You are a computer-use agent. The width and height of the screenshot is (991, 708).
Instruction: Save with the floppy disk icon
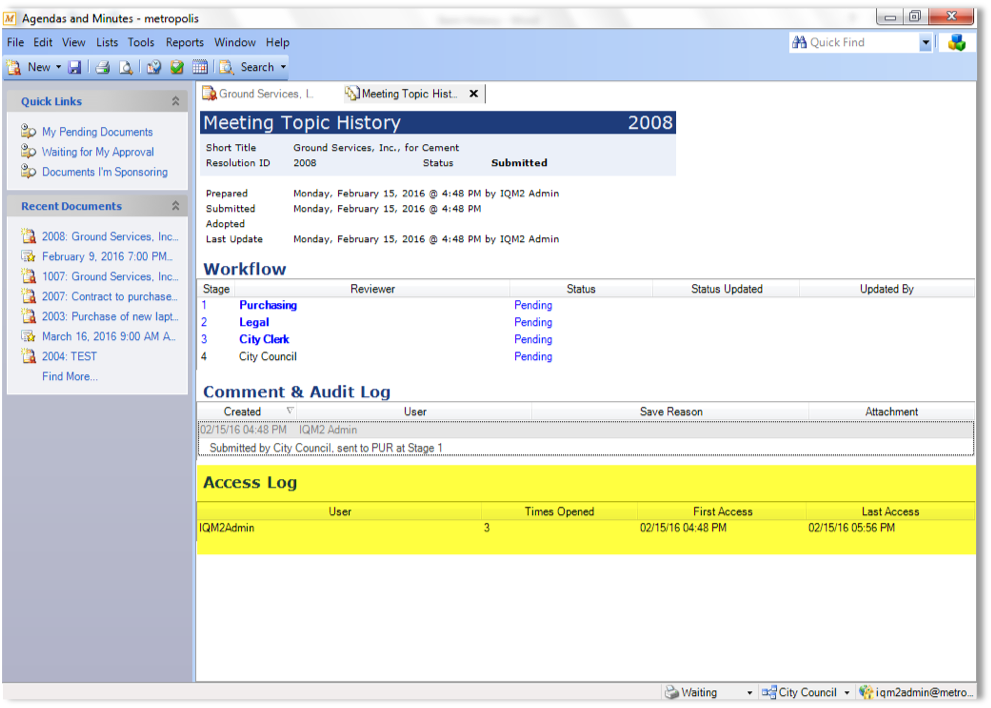(x=75, y=67)
